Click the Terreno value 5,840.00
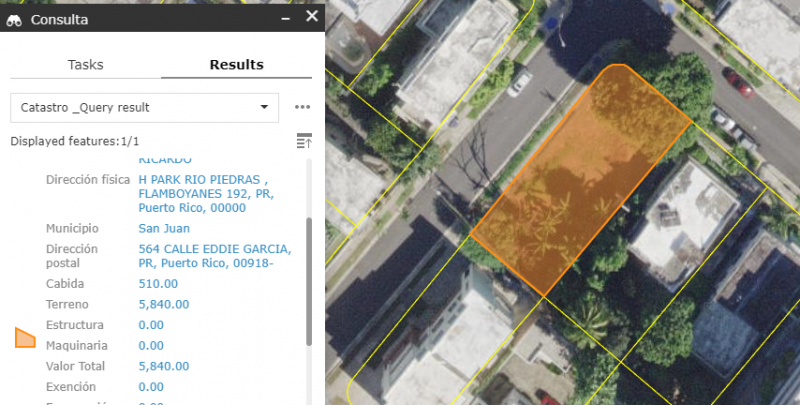The width and height of the screenshot is (800, 405). click(x=163, y=304)
